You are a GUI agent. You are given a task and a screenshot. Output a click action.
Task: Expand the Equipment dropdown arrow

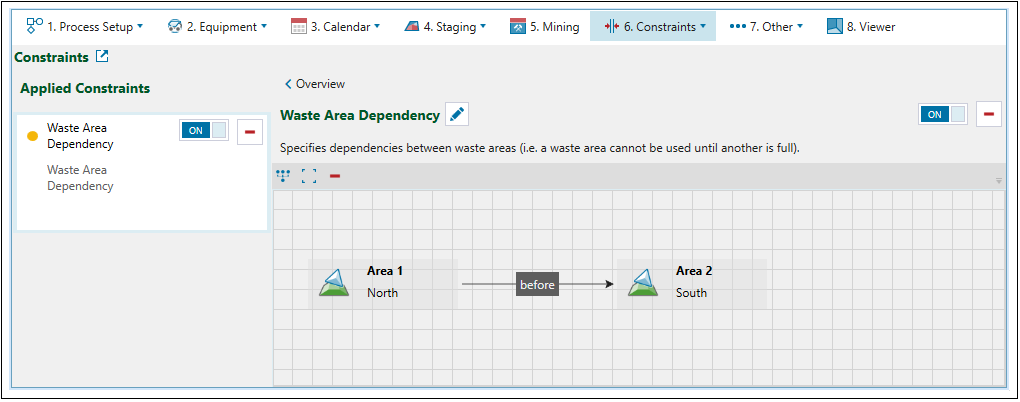pyautogui.click(x=263, y=27)
